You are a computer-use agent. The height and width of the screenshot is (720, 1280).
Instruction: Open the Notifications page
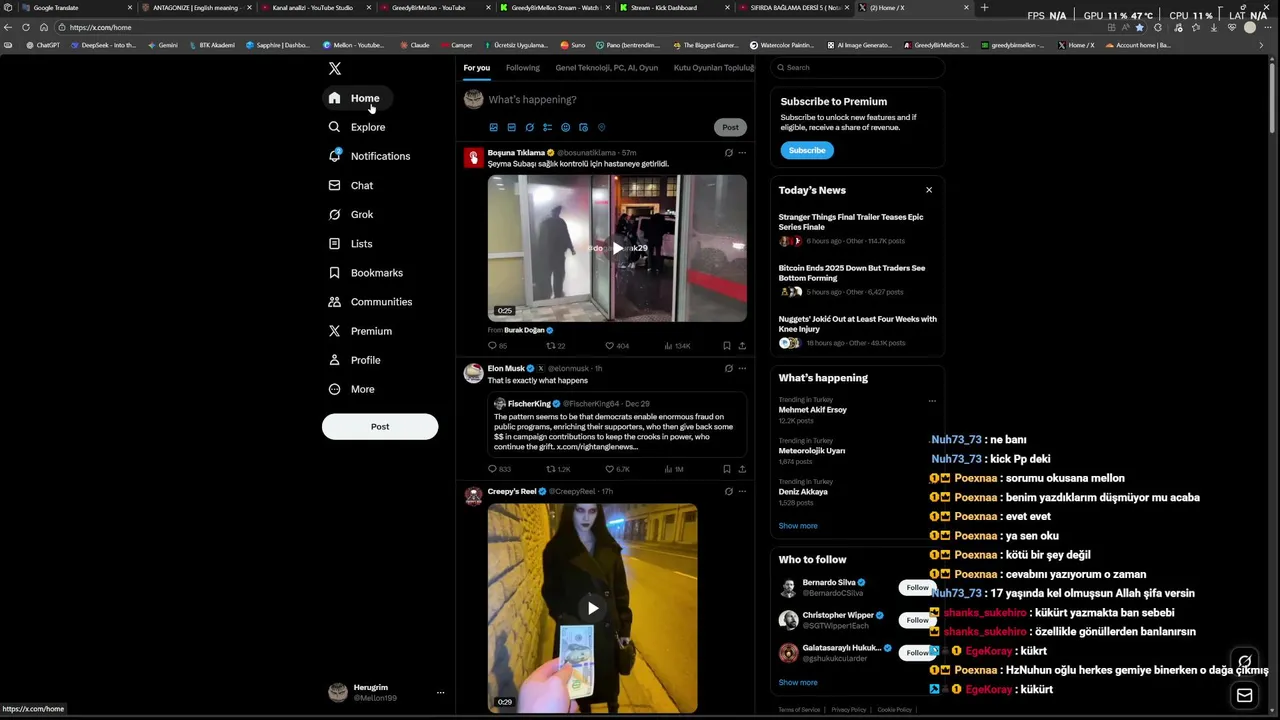click(x=369, y=156)
